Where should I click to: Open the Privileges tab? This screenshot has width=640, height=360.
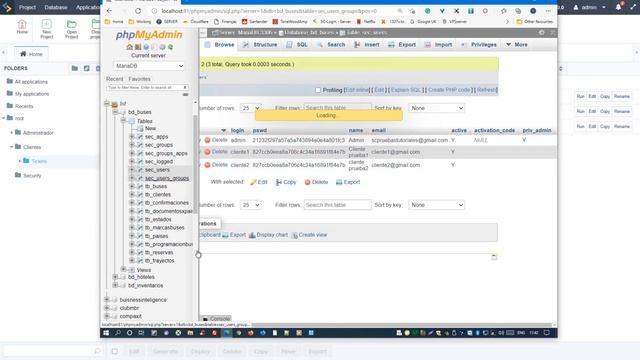point(479,44)
